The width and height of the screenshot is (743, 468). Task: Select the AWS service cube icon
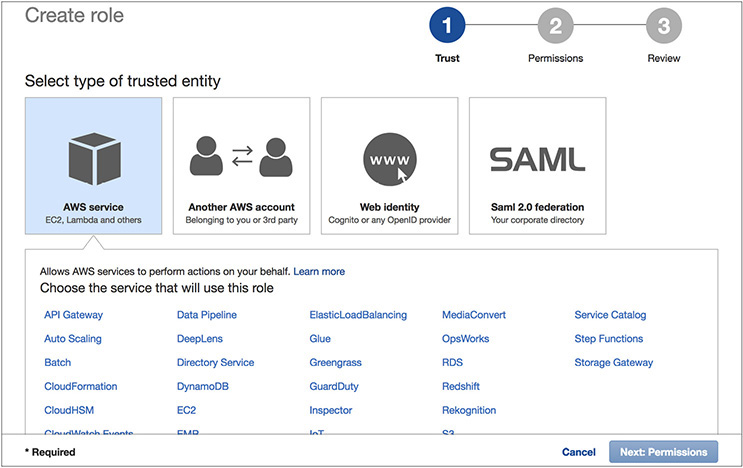tap(94, 159)
